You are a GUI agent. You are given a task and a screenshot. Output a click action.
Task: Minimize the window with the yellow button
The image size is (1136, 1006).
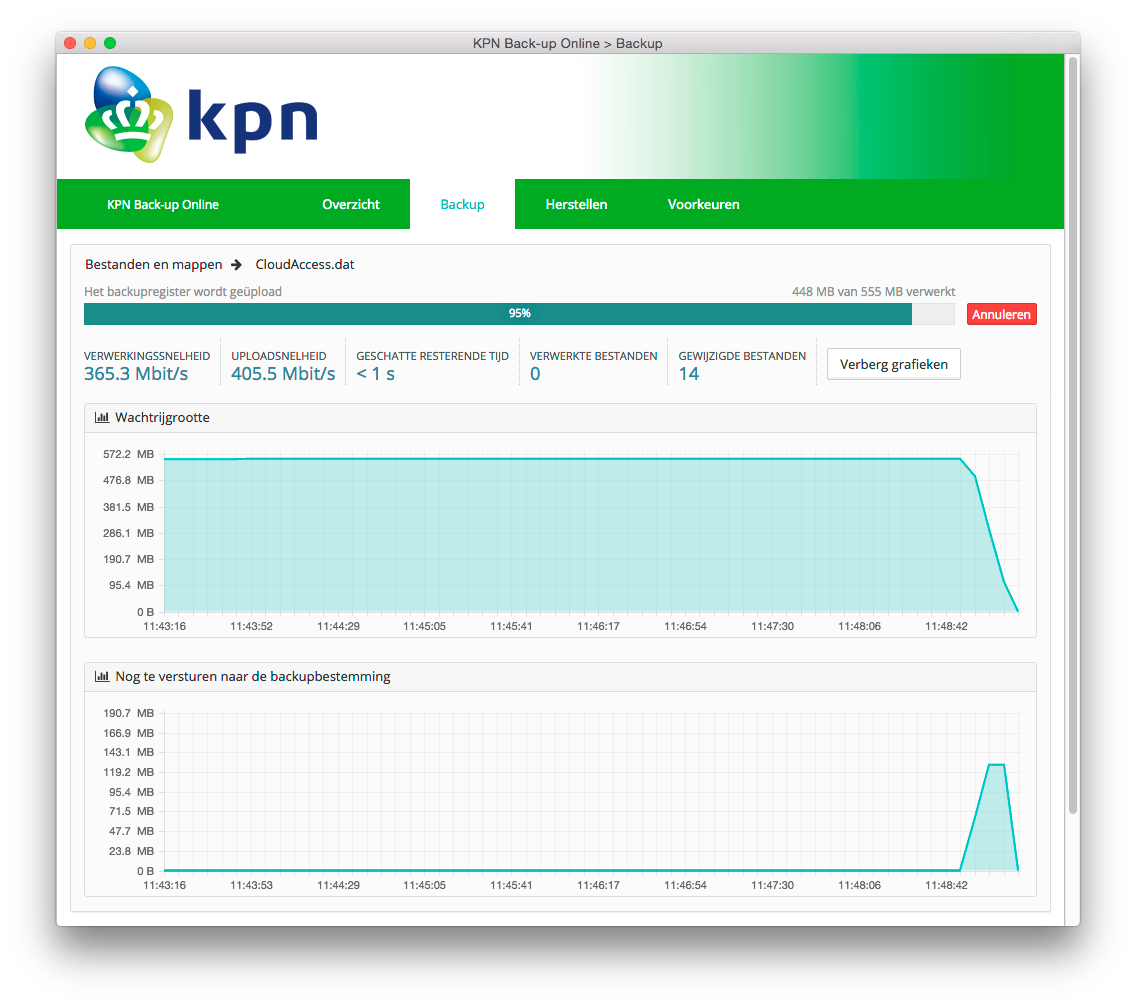click(90, 43)
